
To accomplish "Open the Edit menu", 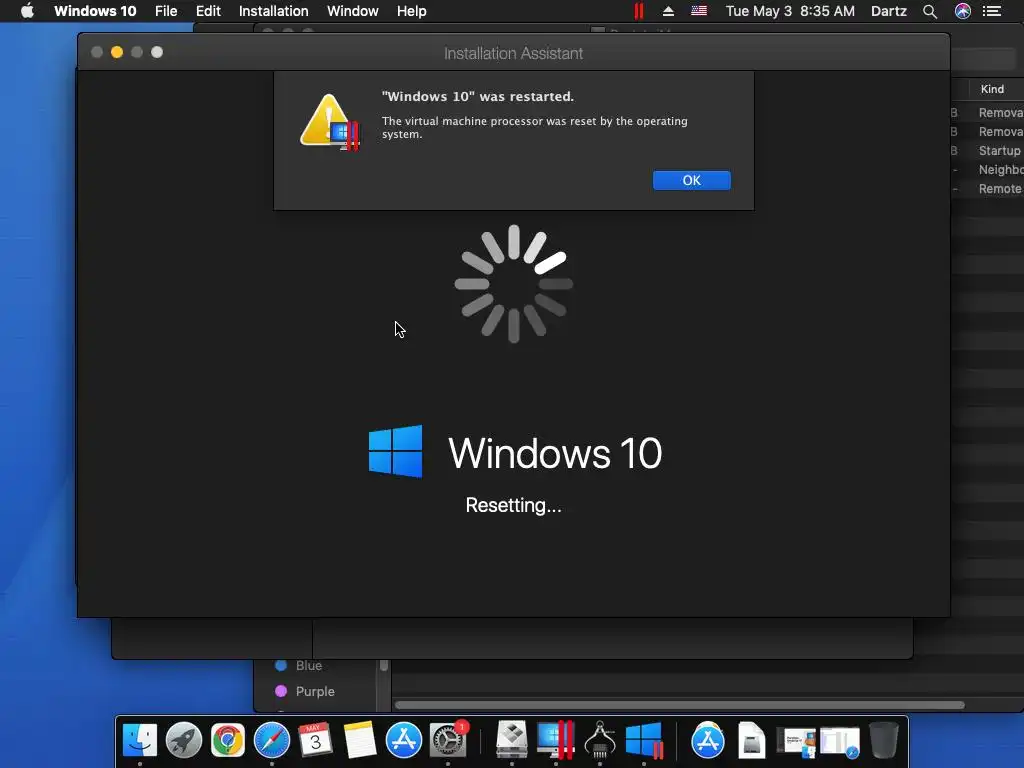I will (208, 11).
